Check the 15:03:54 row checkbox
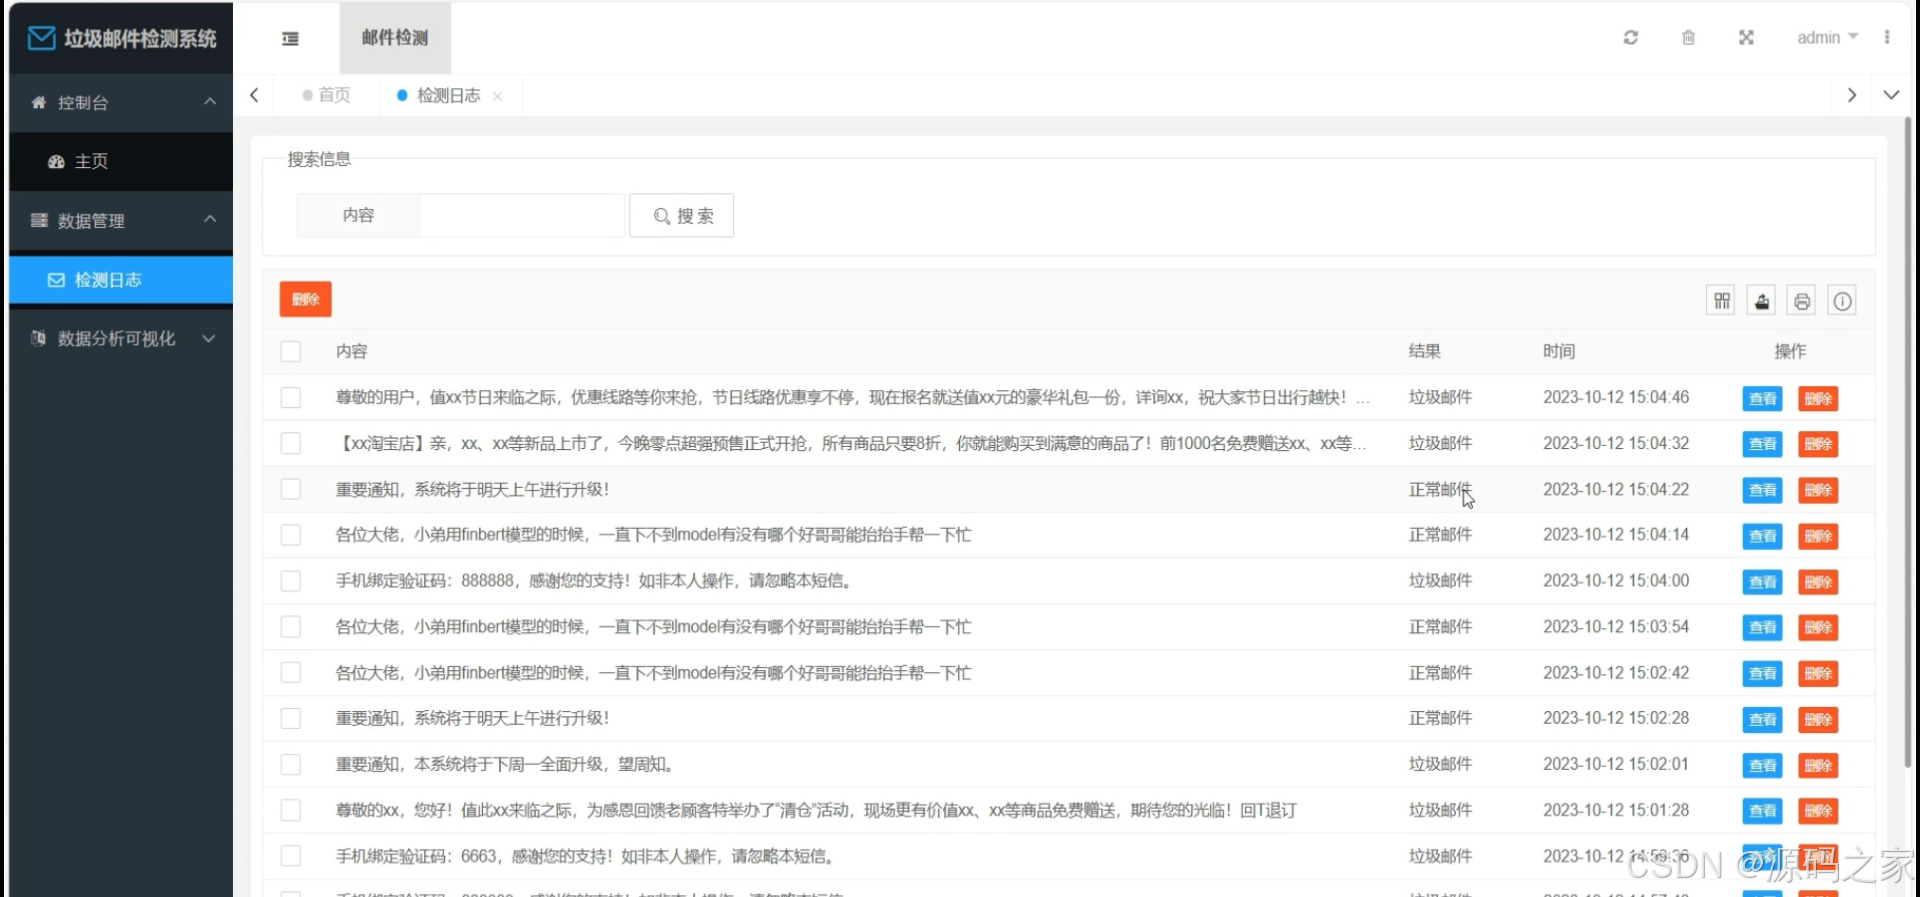This screenshot has height=897, width=1920. pos(291,627)
